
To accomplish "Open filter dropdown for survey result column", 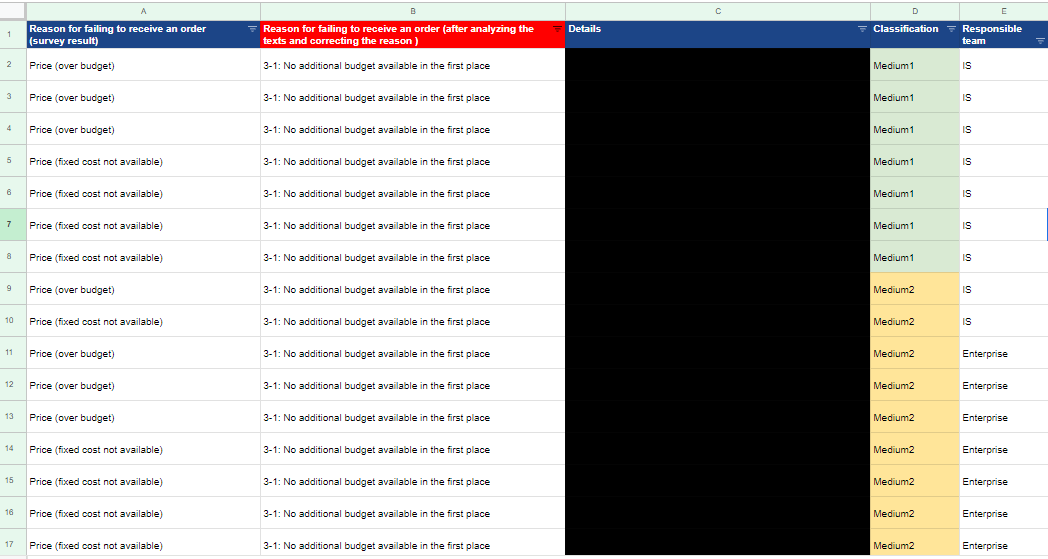I will 252,29.
